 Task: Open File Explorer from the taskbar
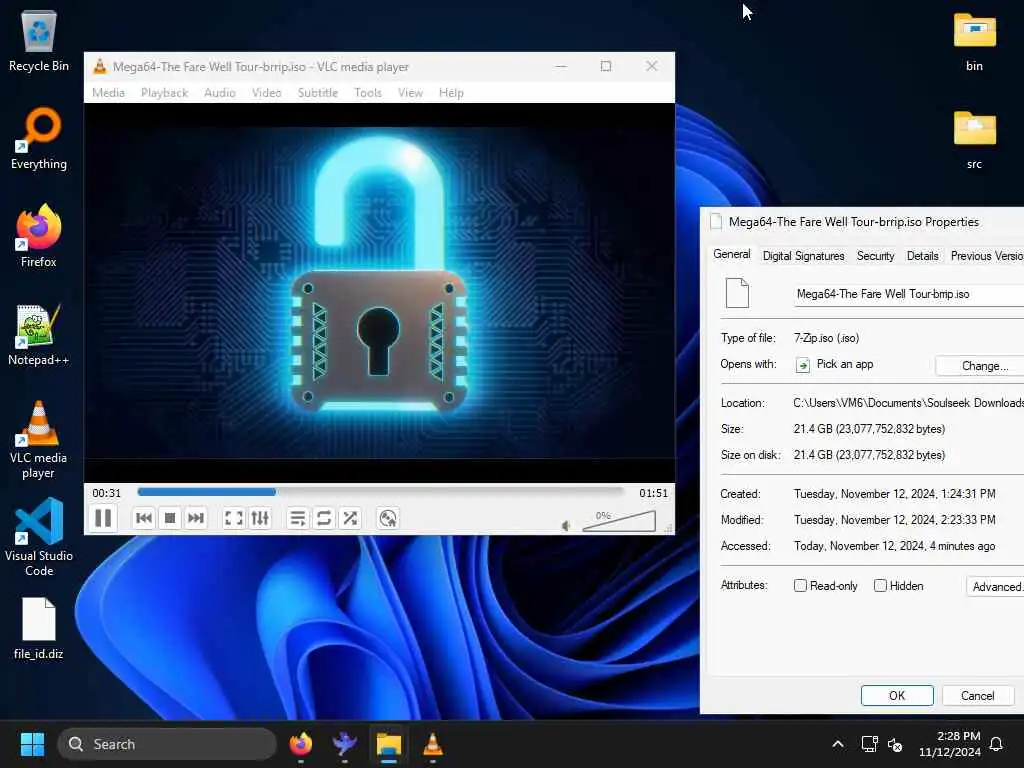pyautogui.click(x=389, y=744)
